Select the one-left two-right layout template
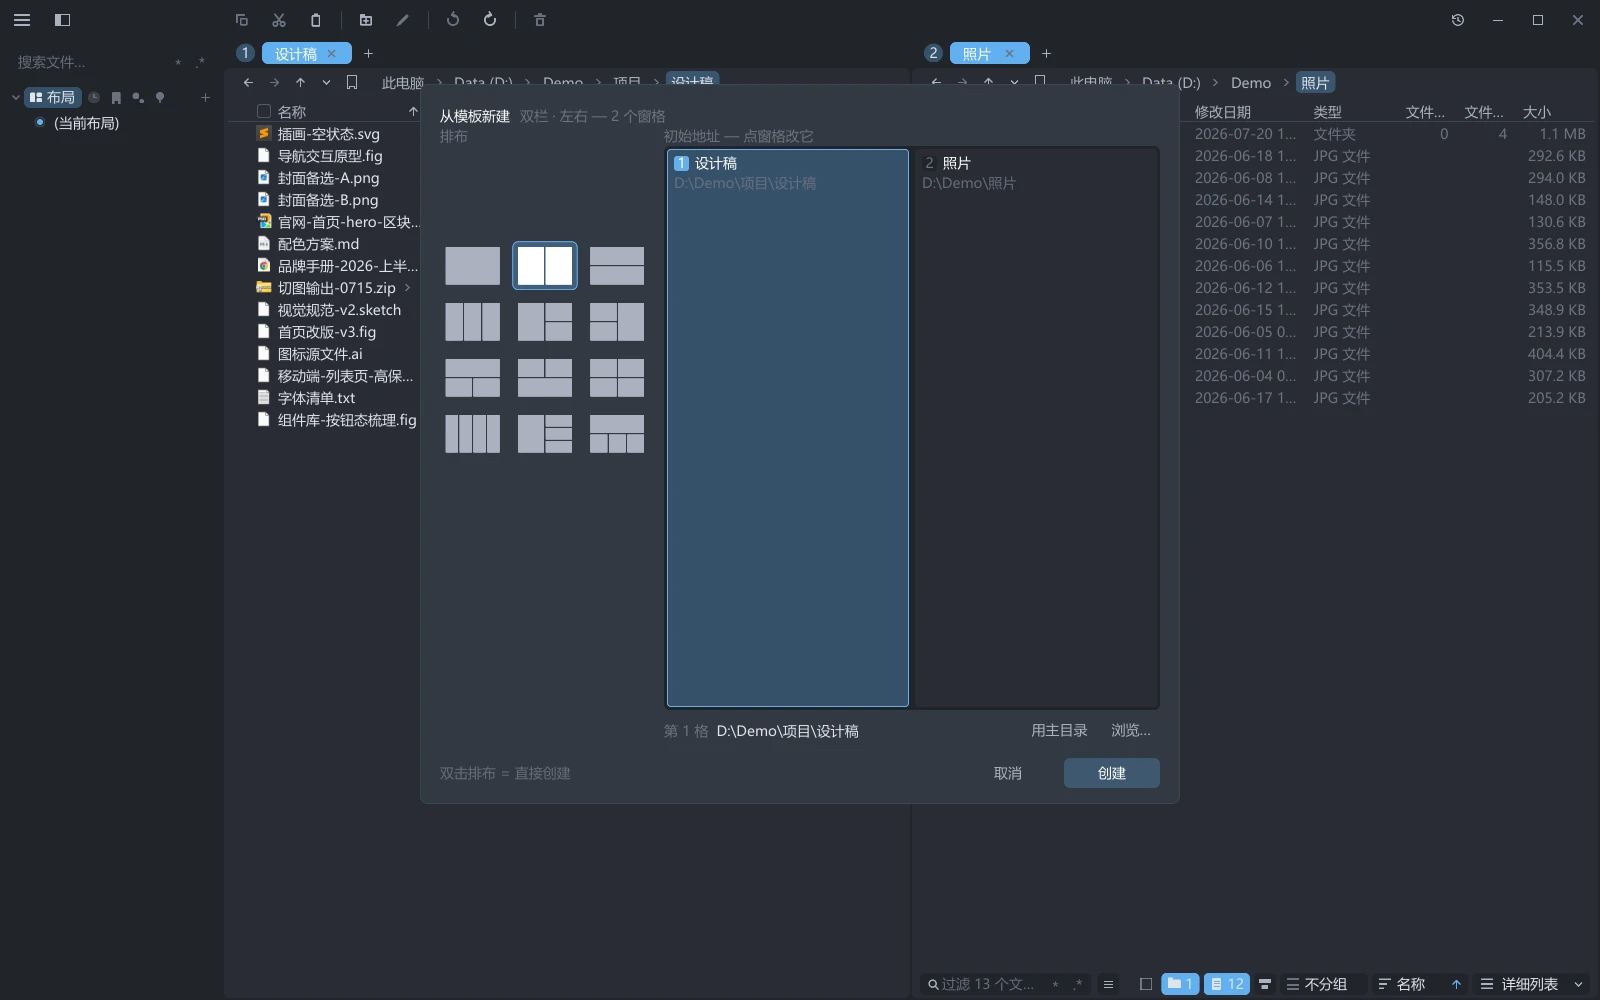 [x=545, y=322]
